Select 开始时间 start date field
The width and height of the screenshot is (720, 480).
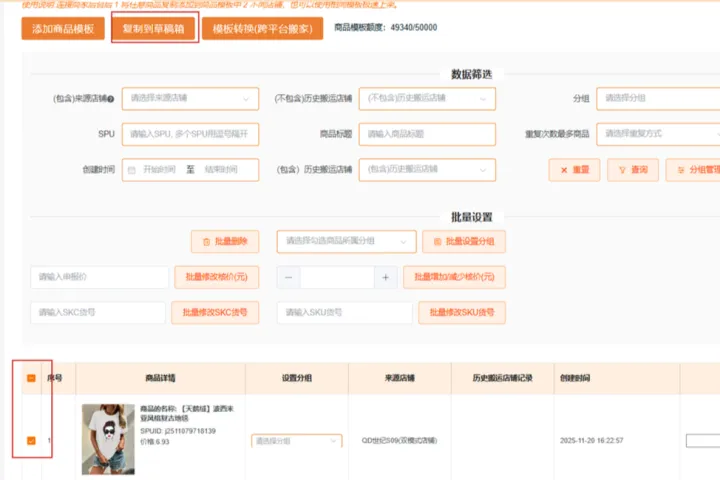159,169
